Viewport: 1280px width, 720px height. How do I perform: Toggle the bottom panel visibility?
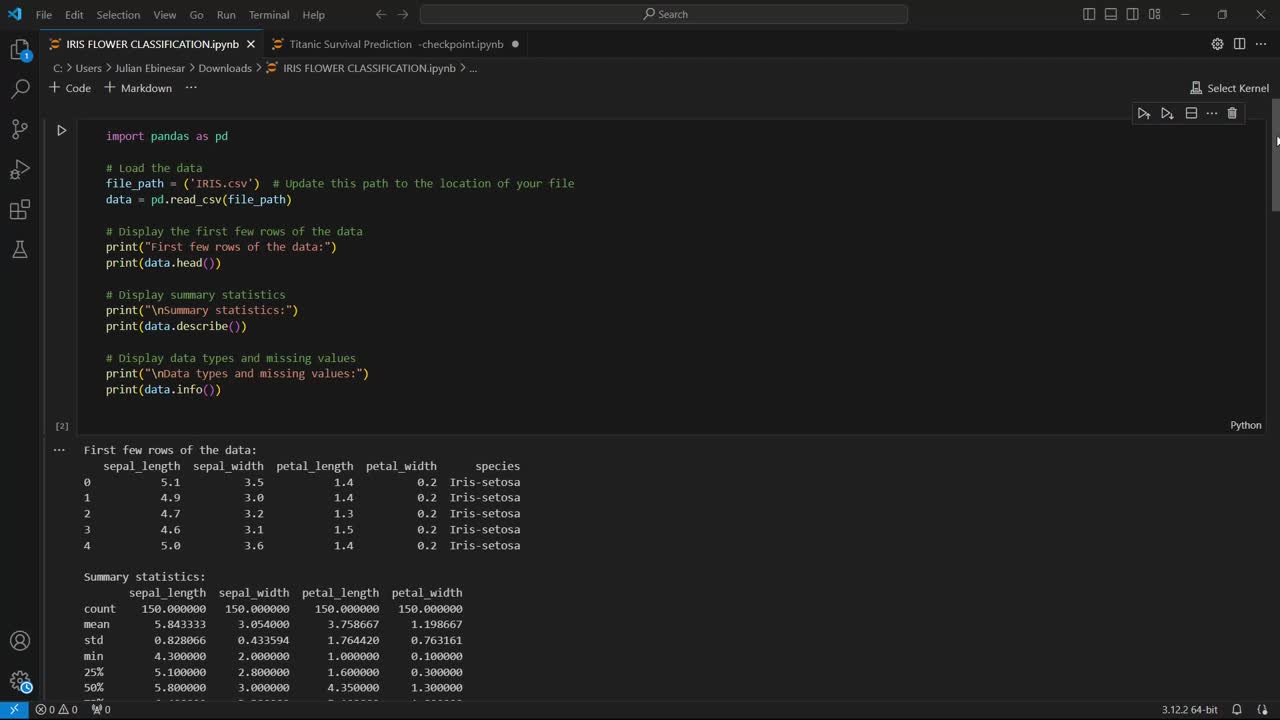[1111, 14]
